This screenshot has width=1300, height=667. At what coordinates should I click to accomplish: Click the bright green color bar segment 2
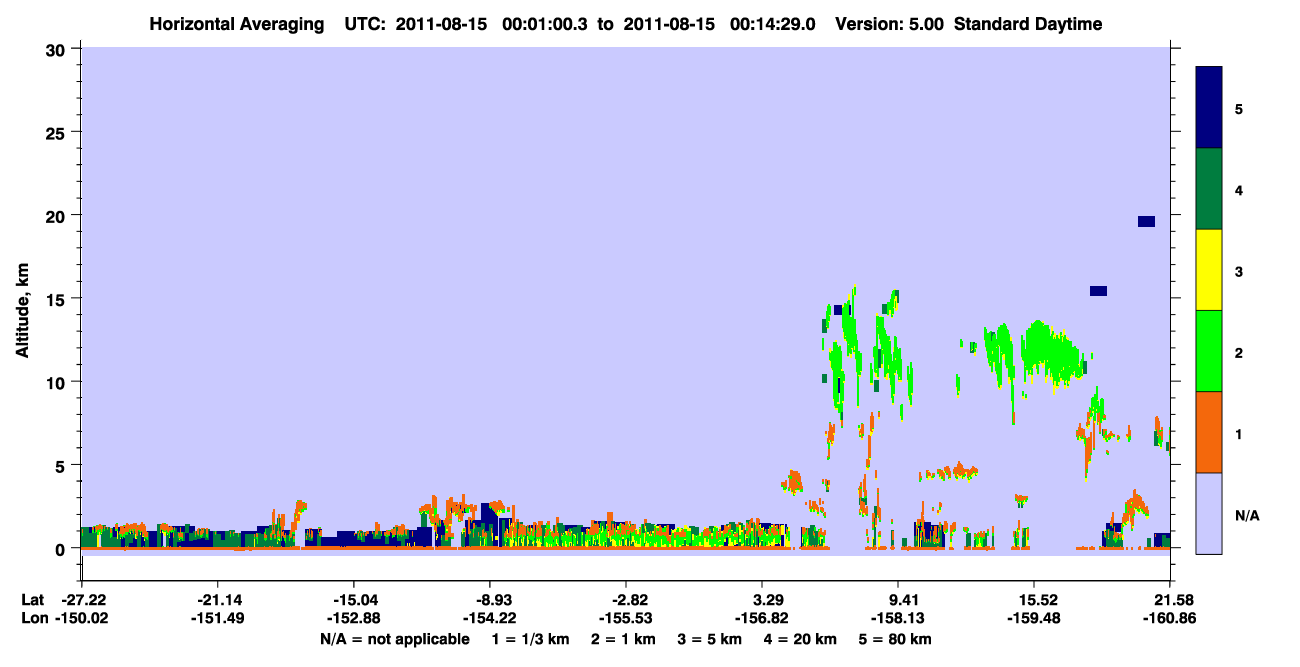1209,351
